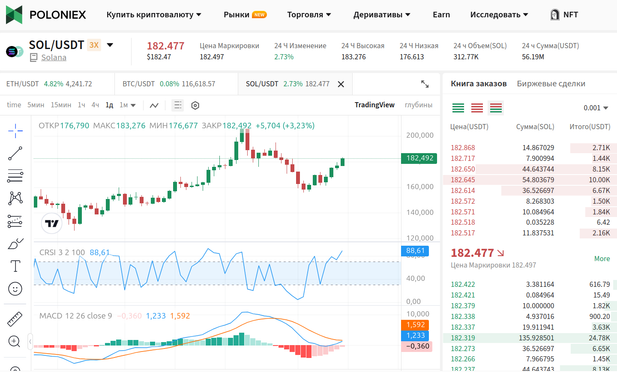Open Исследовать dropdown menu
This screenshot has height=374, width=617.
coord(499,15)
